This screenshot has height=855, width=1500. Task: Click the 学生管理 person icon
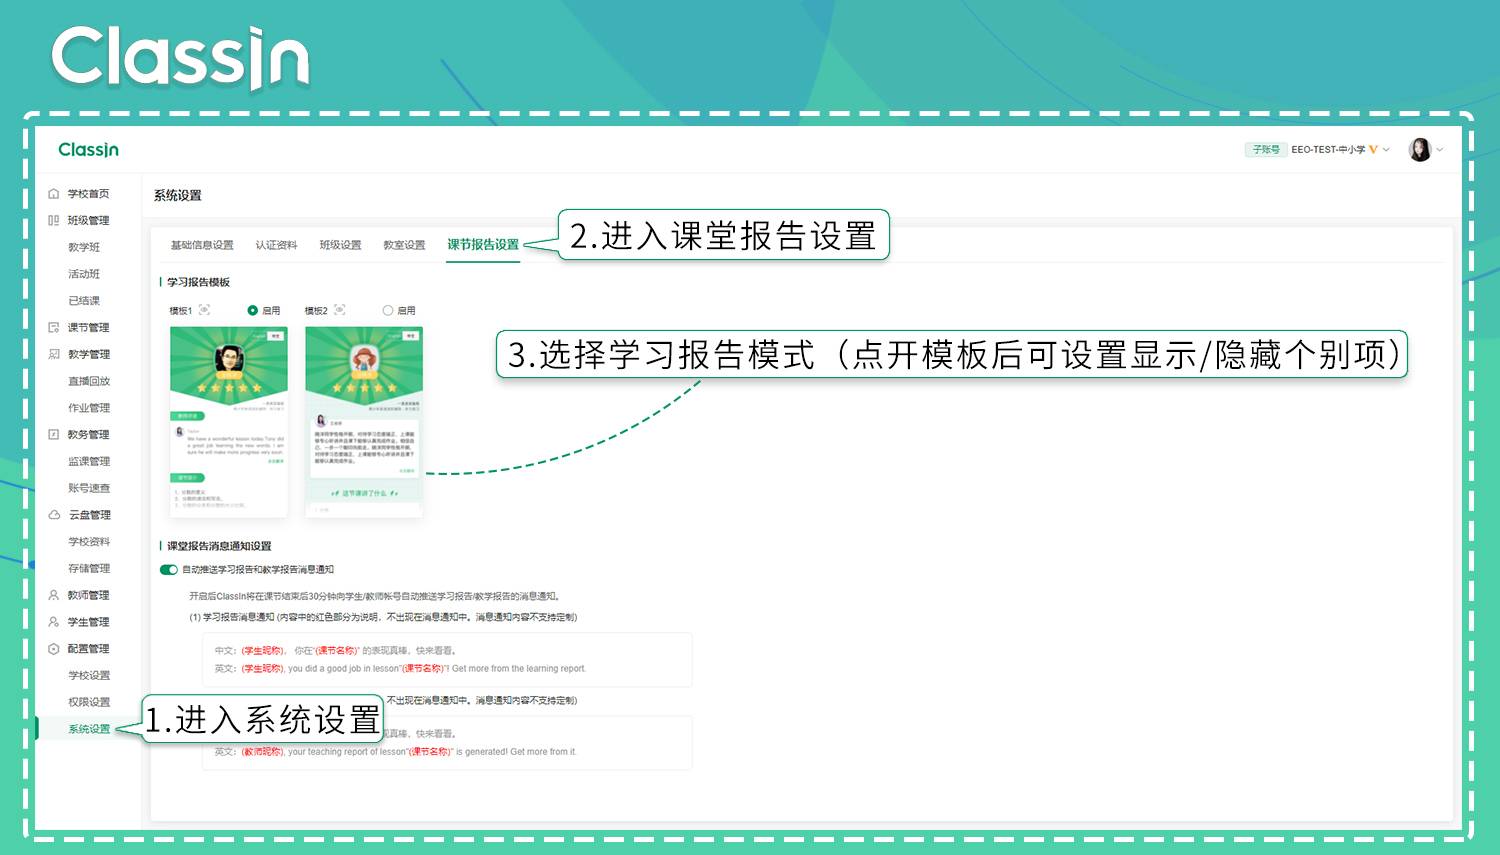tap(54, 622)
